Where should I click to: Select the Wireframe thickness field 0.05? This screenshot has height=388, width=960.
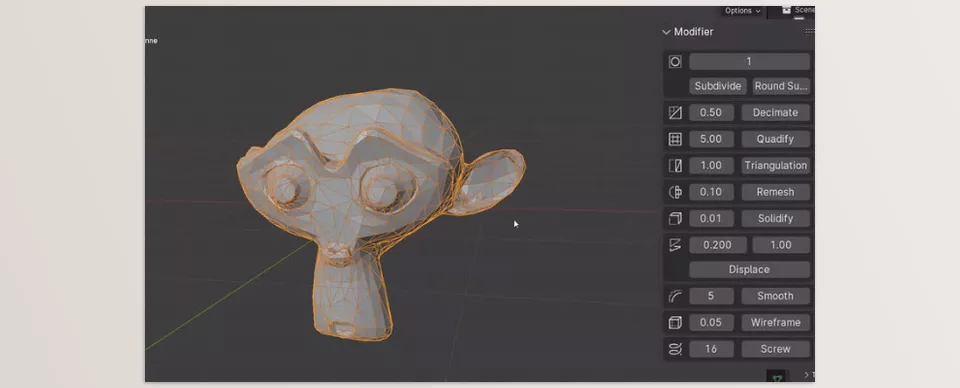click(711, 323)
